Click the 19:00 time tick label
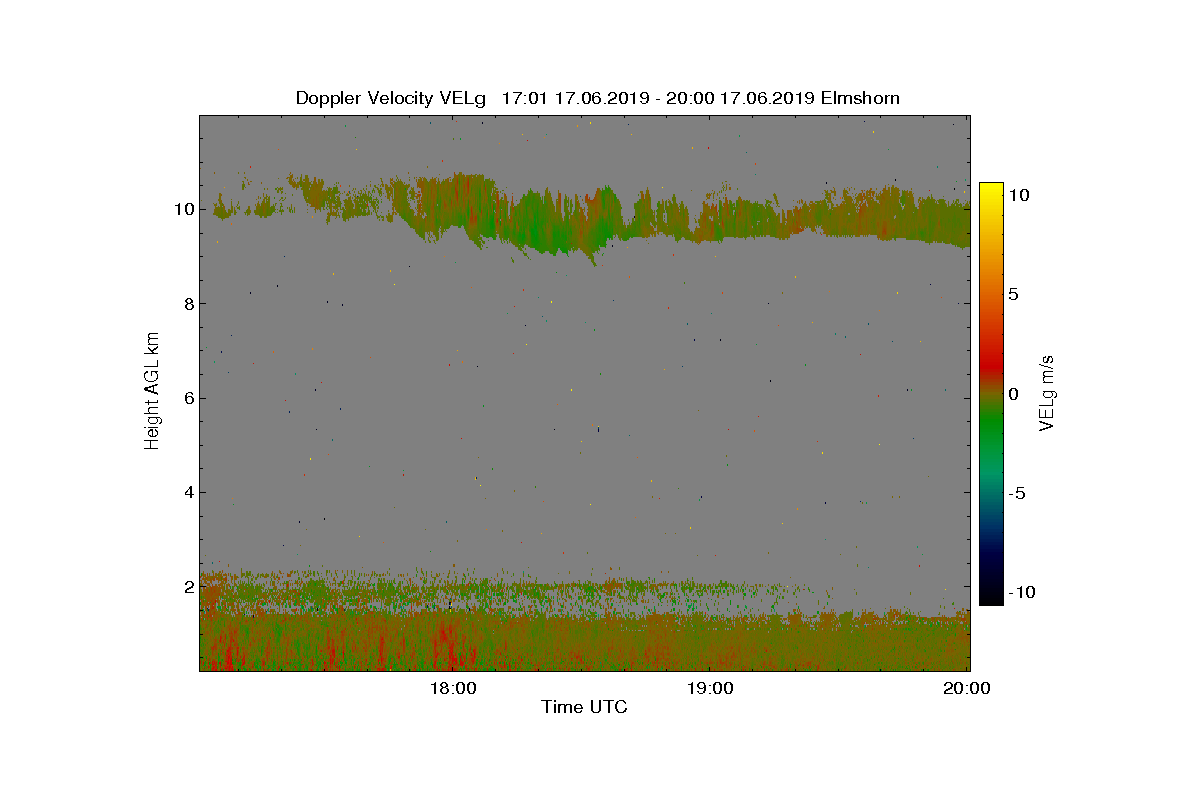Image resolution: width=1200 pixels, height=800 pixels. [711, 688]
